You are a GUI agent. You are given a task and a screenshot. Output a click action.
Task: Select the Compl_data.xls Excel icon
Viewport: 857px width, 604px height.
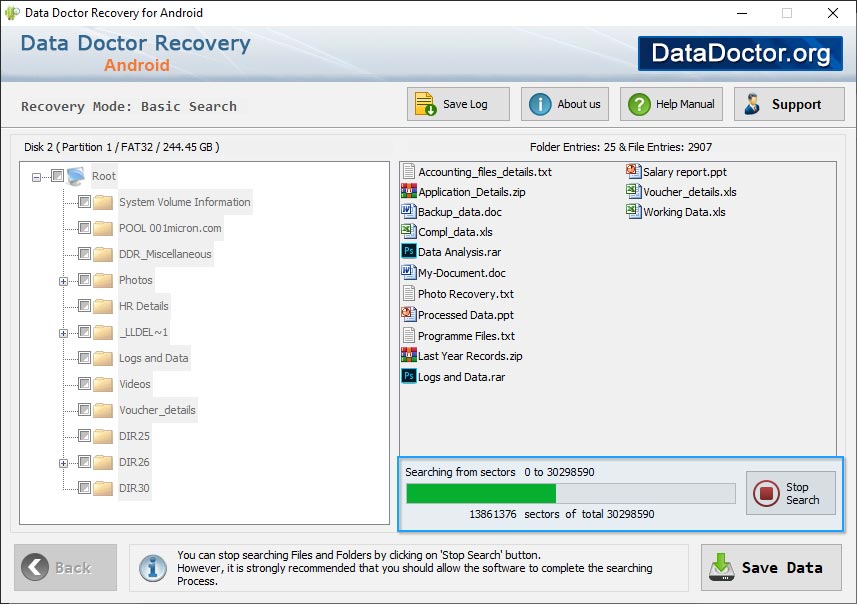pyautogui.click(x=409, y=231)
